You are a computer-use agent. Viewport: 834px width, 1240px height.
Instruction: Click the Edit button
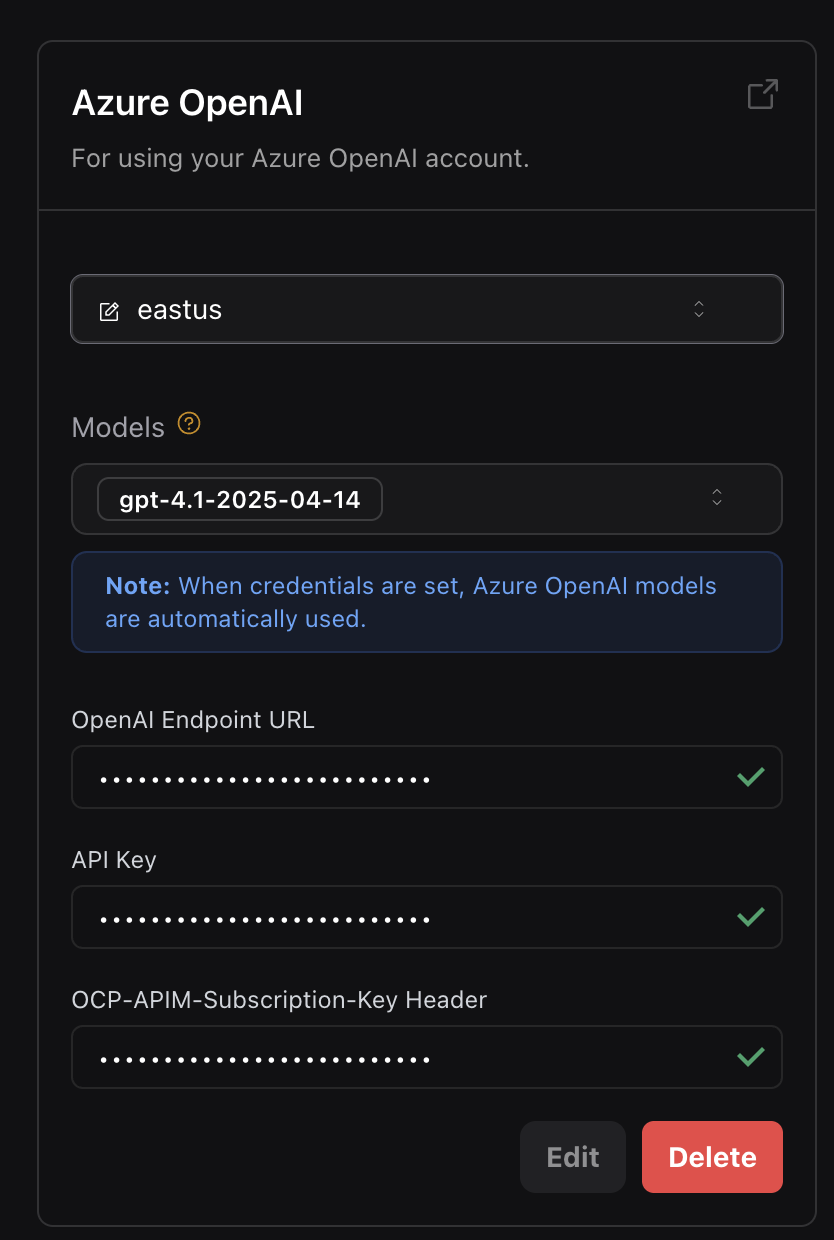pyautogui.click(x=572, y=1157)
